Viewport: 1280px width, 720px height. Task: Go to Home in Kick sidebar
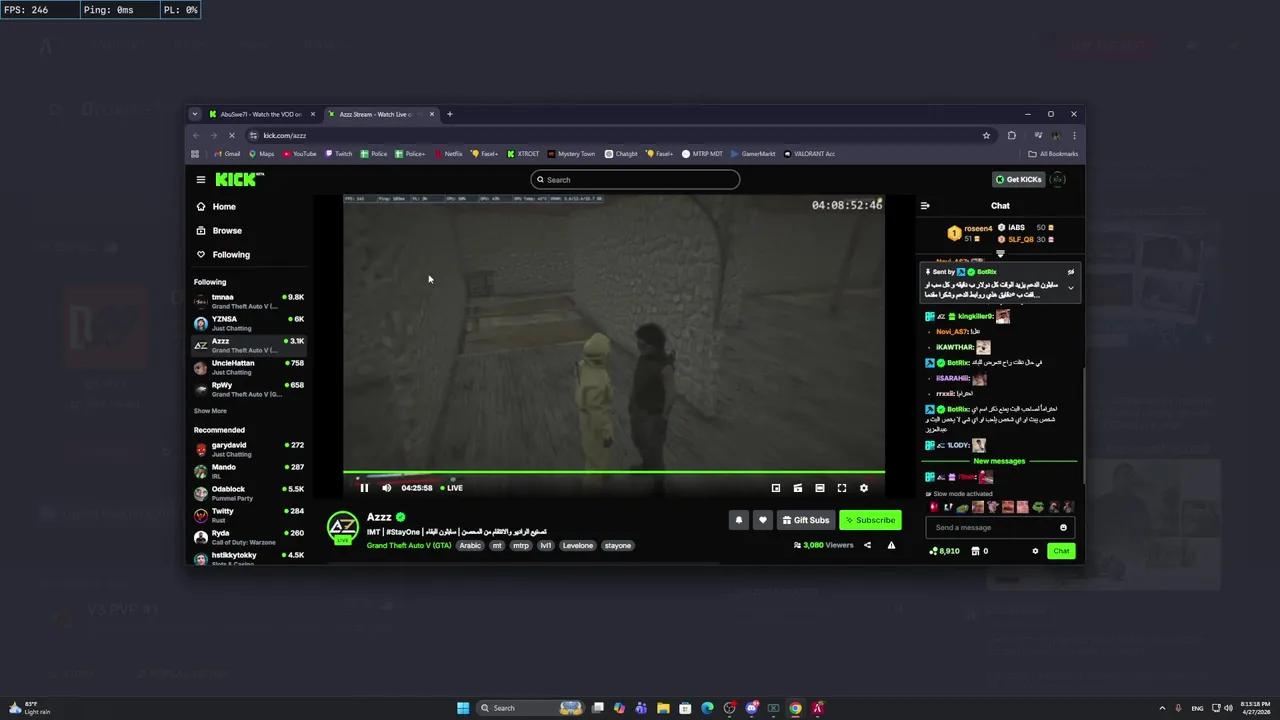224,207
